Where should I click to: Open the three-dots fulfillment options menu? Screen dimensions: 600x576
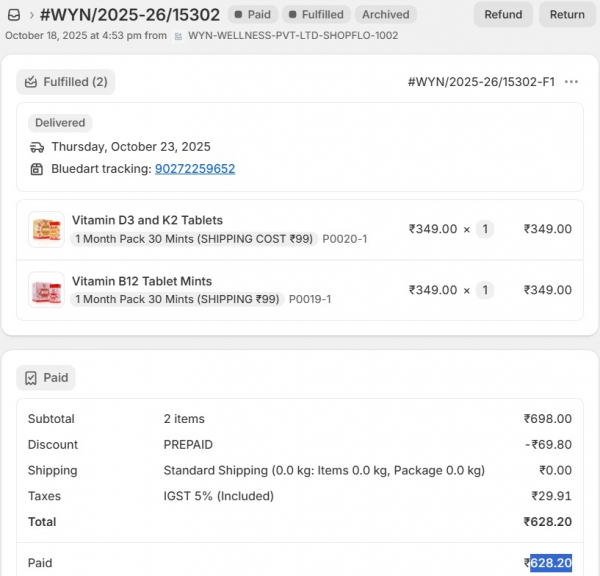point(571,82)
